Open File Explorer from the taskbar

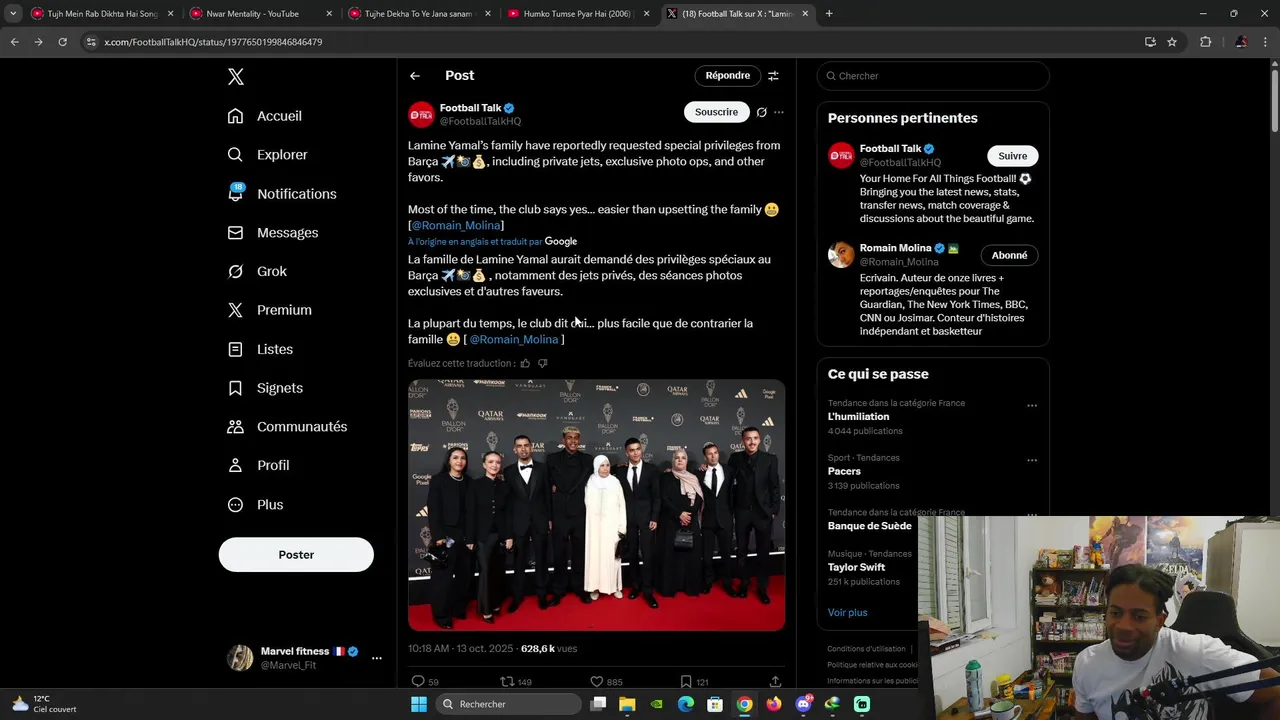click(627, 704)
